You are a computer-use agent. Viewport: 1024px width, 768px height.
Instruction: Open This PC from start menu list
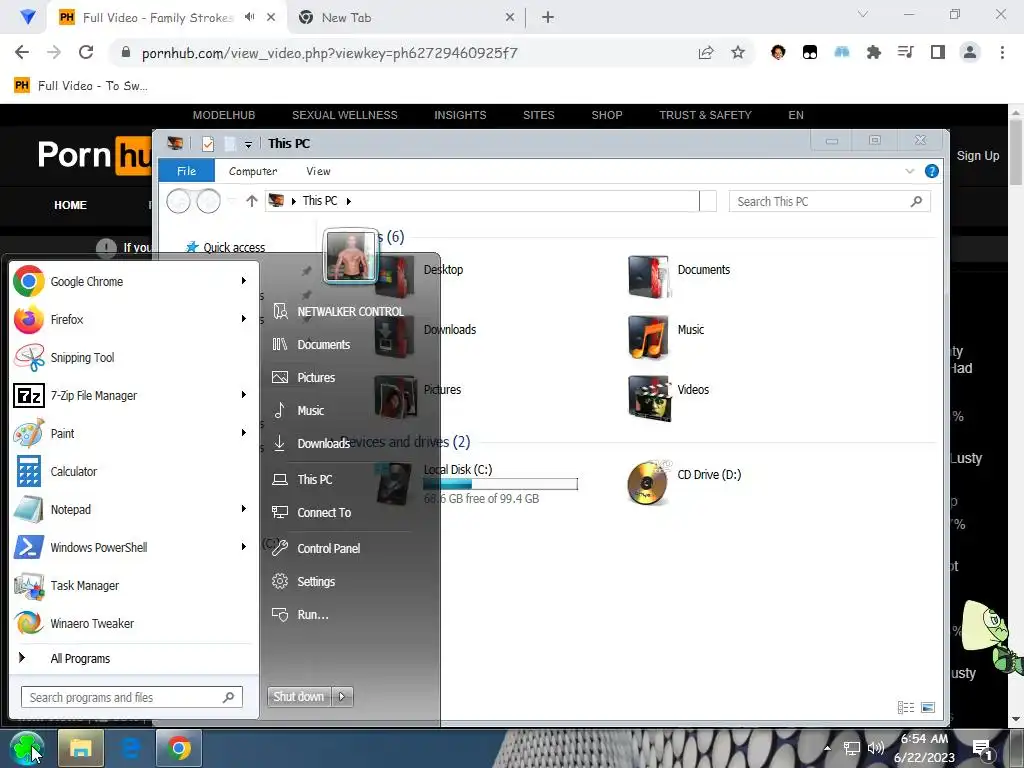(x=315, y=479)
